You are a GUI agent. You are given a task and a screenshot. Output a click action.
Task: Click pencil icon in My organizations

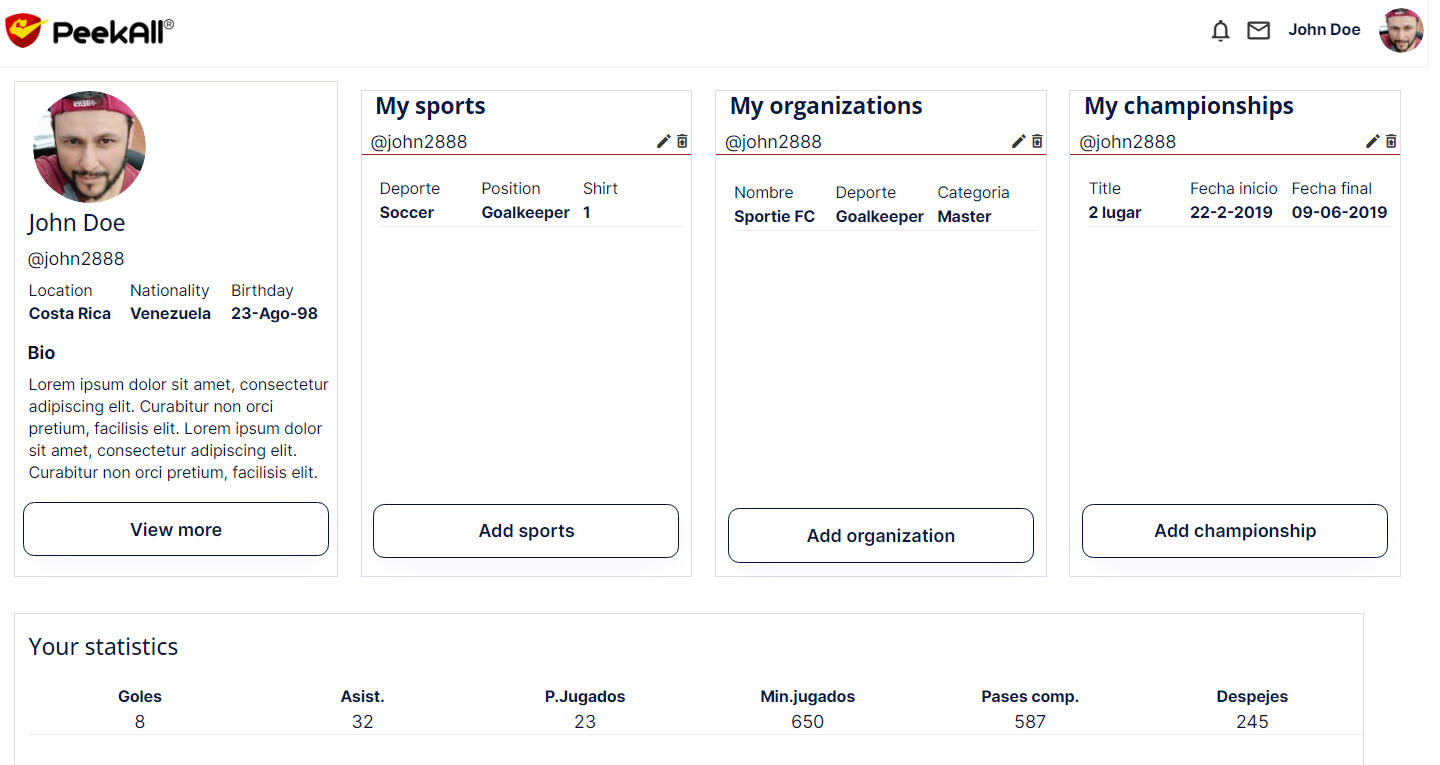pyautogui.click(x=1018, y=142)
